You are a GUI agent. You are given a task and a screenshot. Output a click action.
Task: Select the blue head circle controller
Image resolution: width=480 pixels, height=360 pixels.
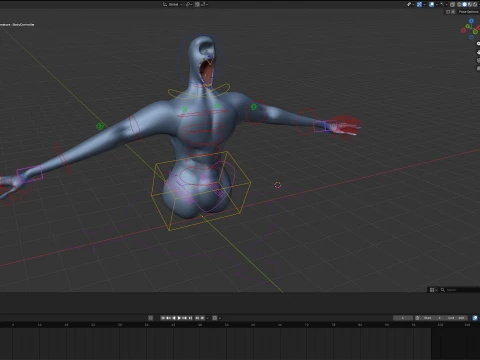pyautogui.click(x=200, y=59)
